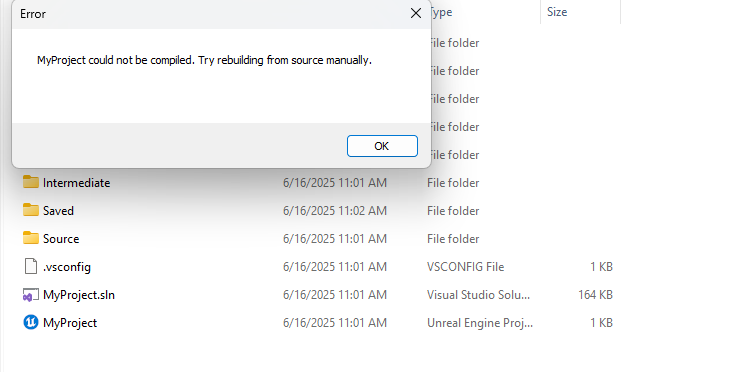740x372 pixels.
Task: Select the Saved folder icon
Action: click(x=31, y=210)
